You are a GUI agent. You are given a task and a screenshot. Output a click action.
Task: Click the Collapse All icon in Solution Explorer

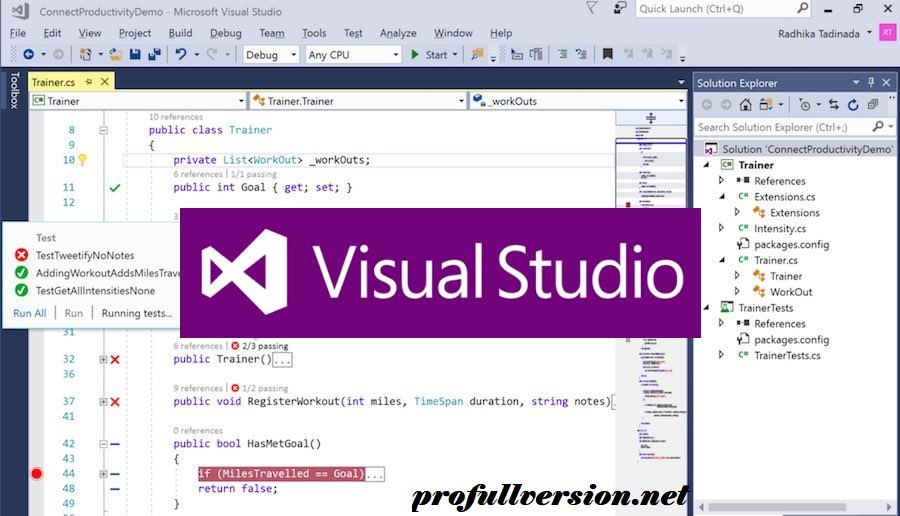873,104
